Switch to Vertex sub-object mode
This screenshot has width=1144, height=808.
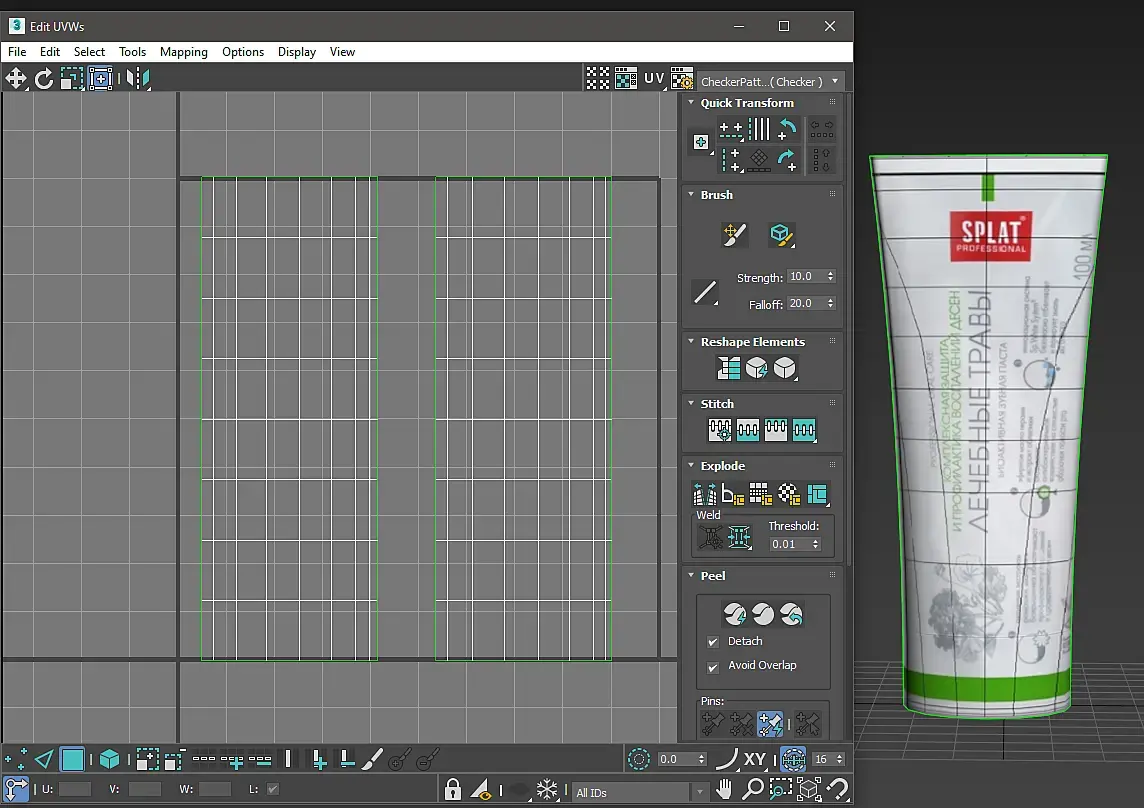tap(16, 760)
